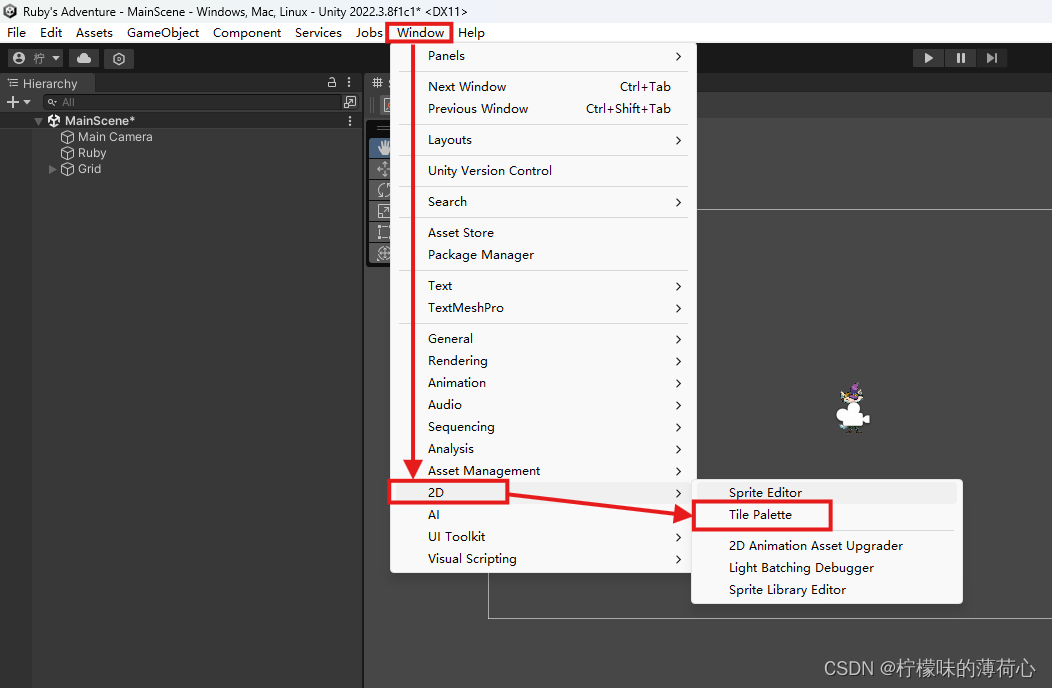This screenshot has width=1052, height=688.
Task: Open the Services menu
Action: click(318, 32)
